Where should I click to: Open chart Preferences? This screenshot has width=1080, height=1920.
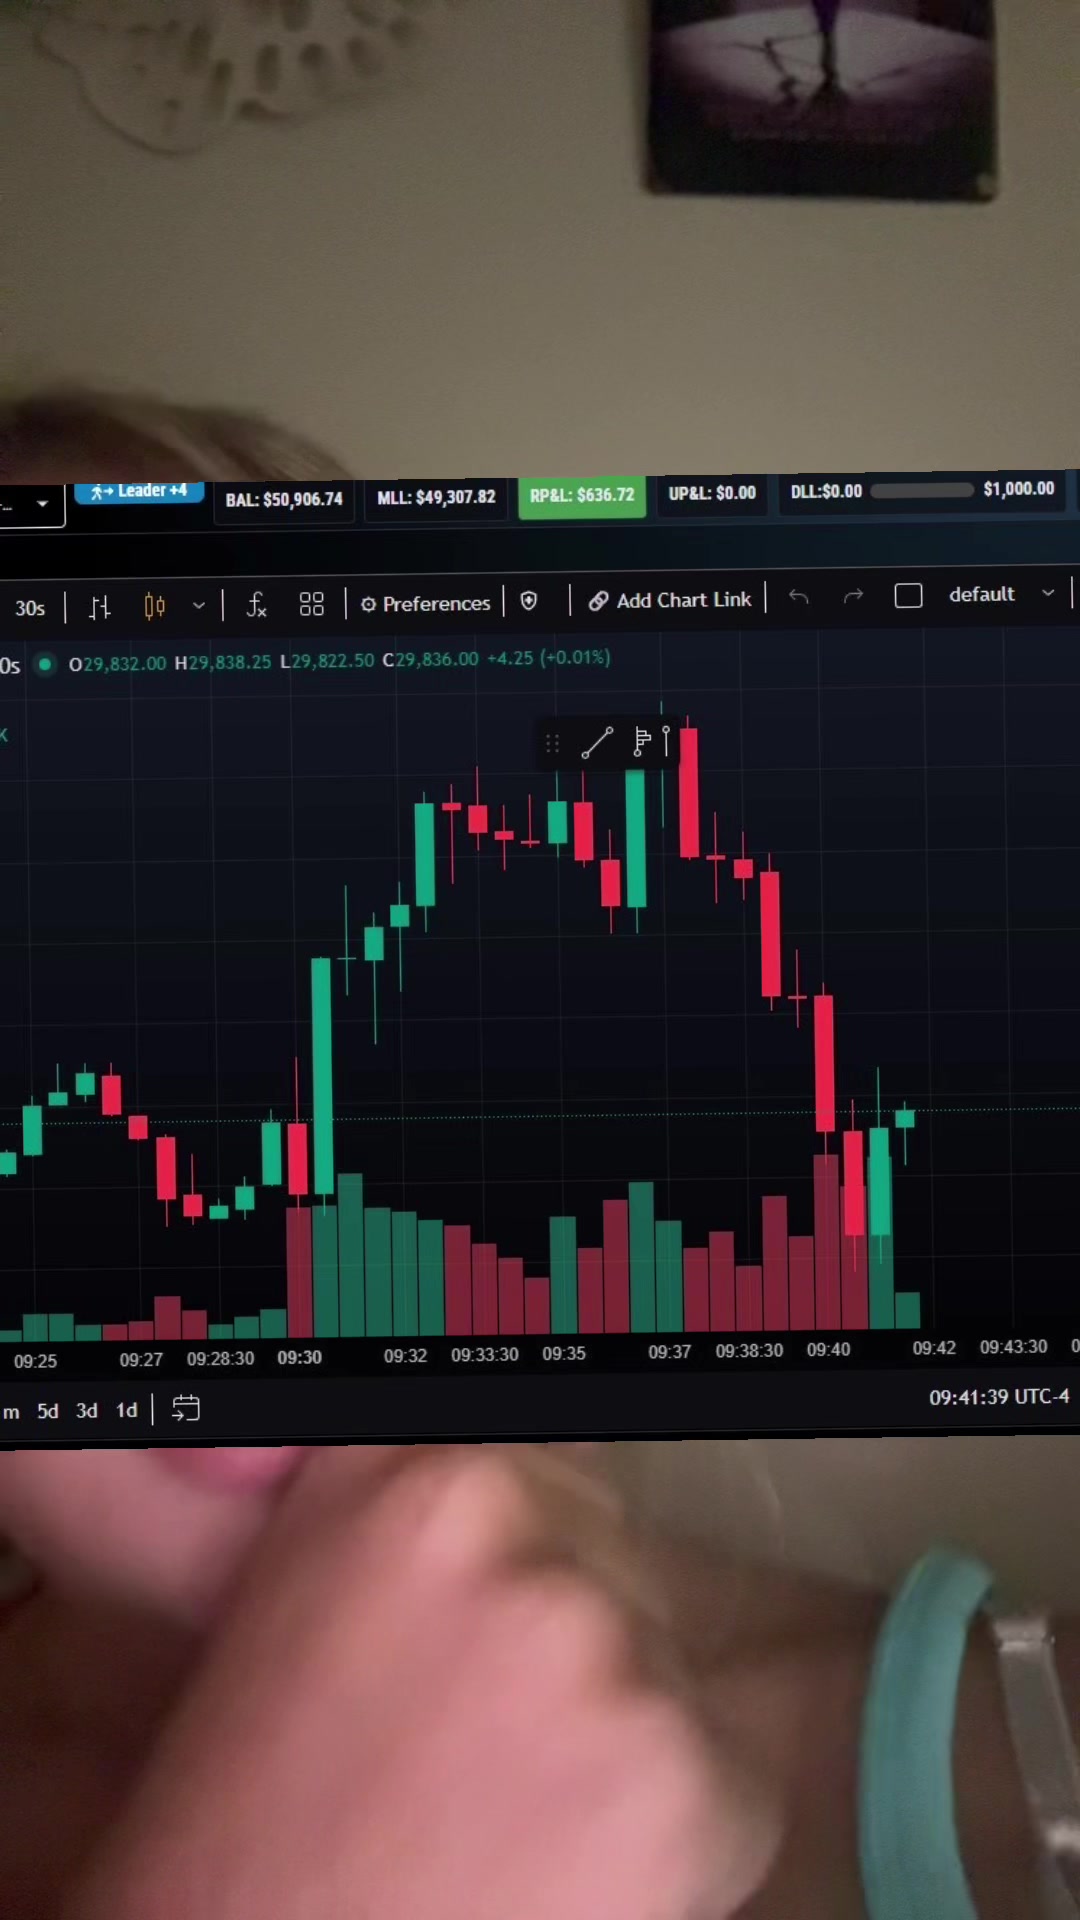[x=426, y=603]
